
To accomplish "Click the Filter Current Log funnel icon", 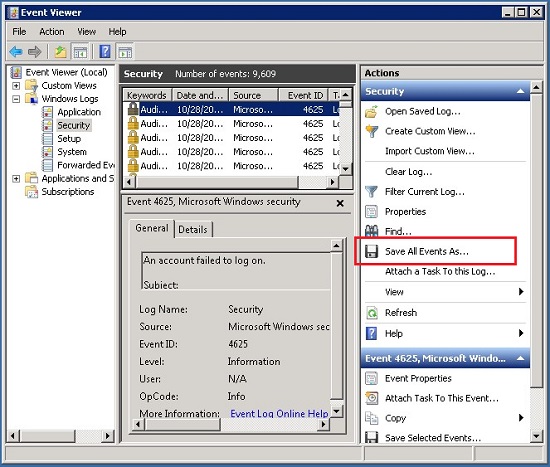I will [x=371, y=192].
